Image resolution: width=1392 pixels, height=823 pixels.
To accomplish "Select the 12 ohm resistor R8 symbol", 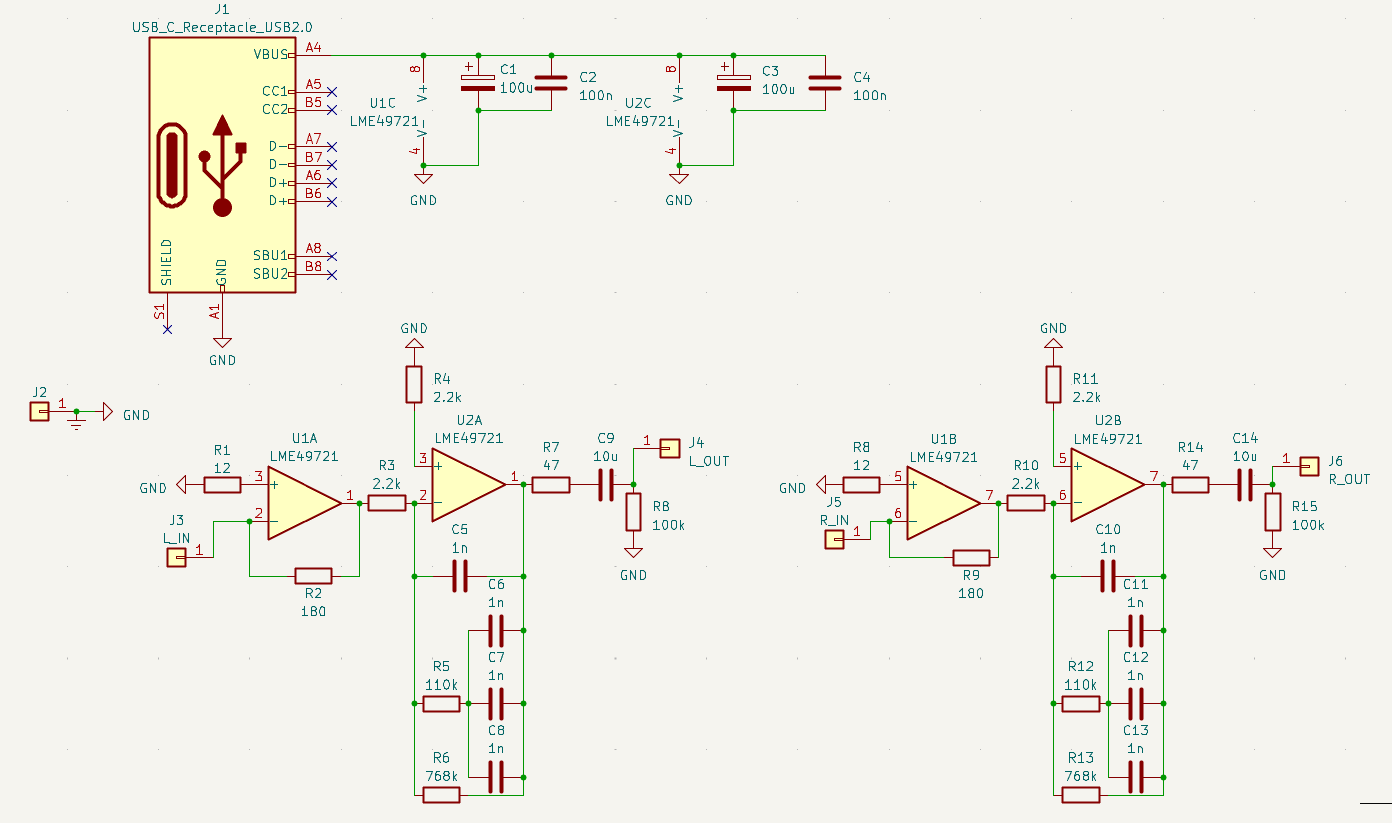I will coord(861,485).
